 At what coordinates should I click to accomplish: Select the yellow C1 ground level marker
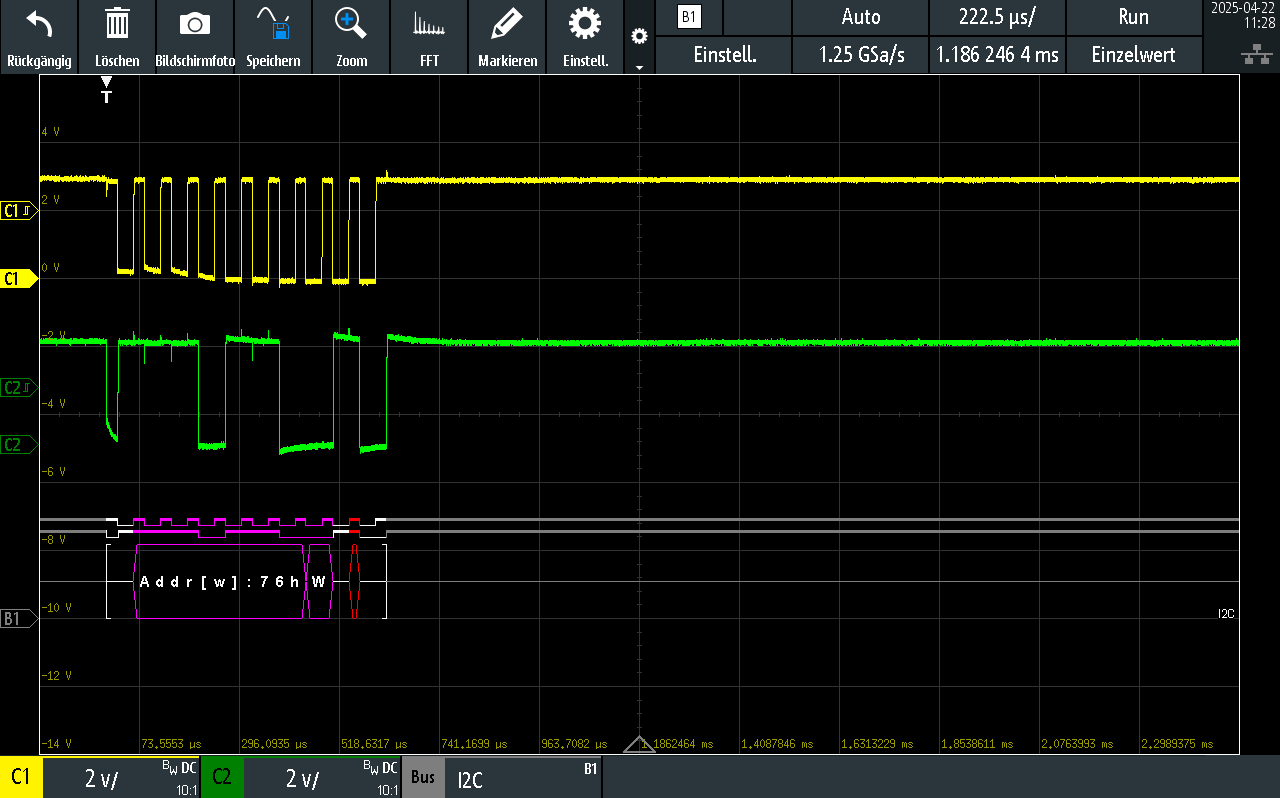[19, 279]
